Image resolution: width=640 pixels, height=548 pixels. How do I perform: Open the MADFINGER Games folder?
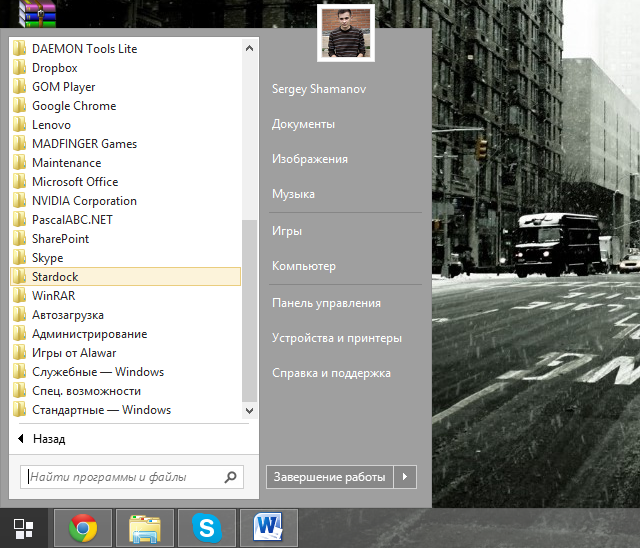pos(125,144)
